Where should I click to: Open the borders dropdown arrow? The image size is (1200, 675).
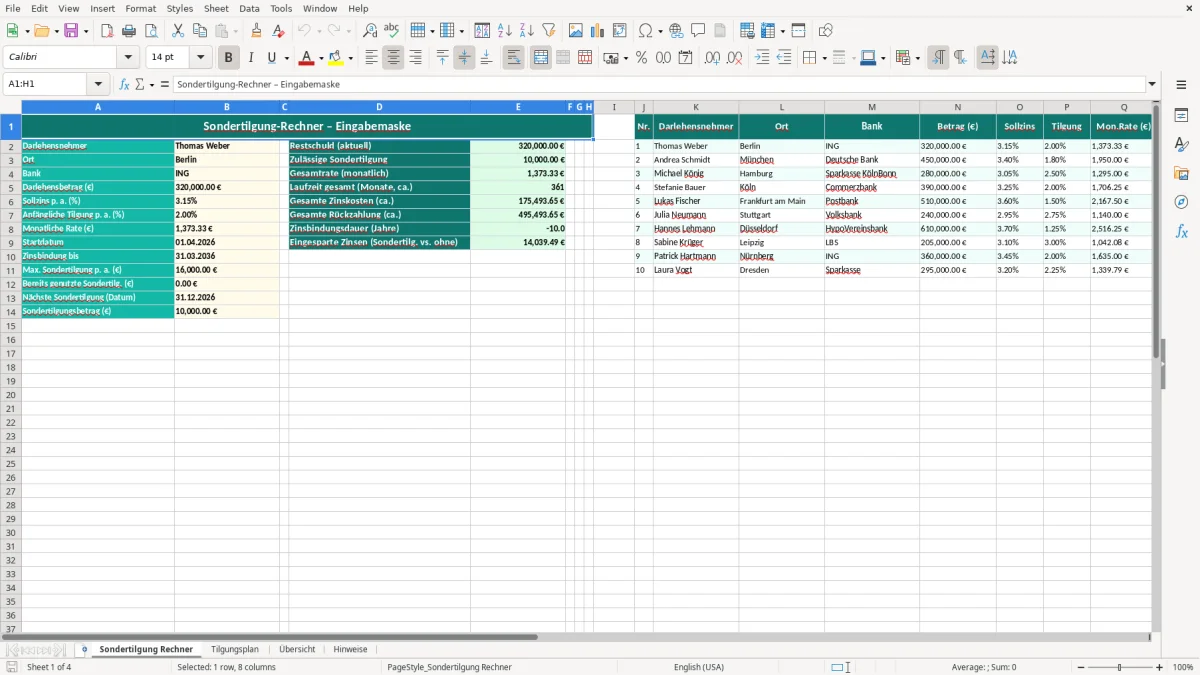click(823, 58)
